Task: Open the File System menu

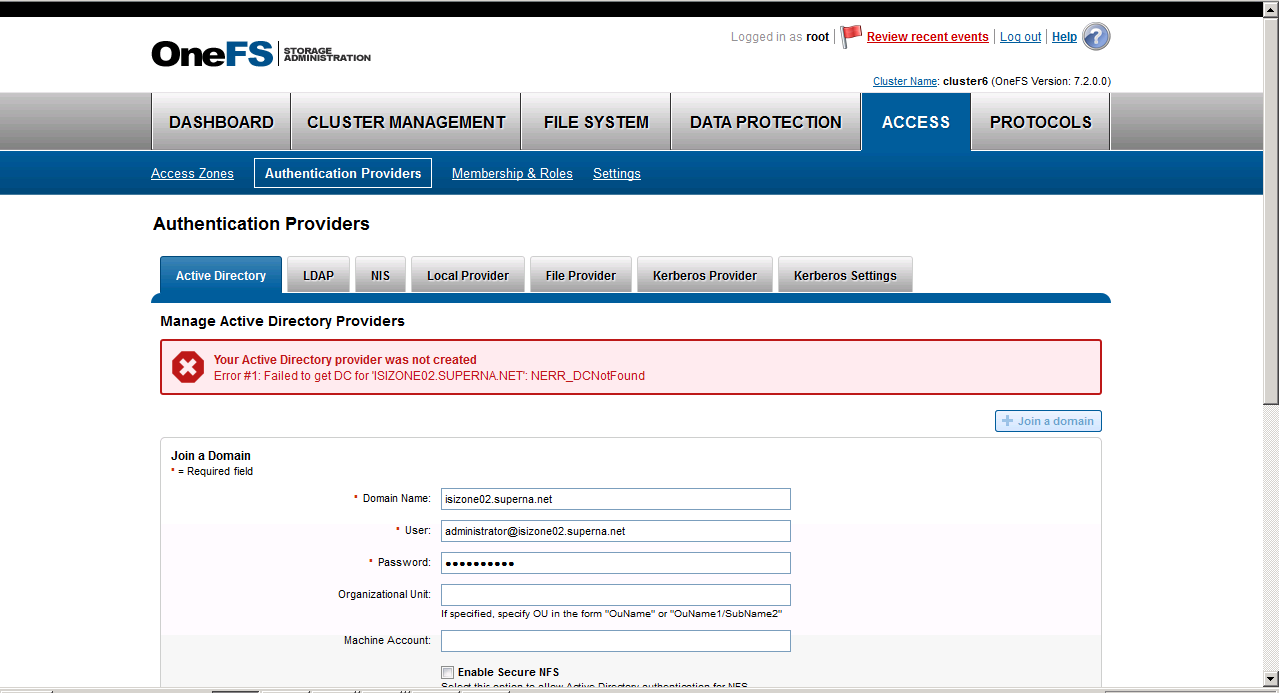Action: [x=596, y=122]
